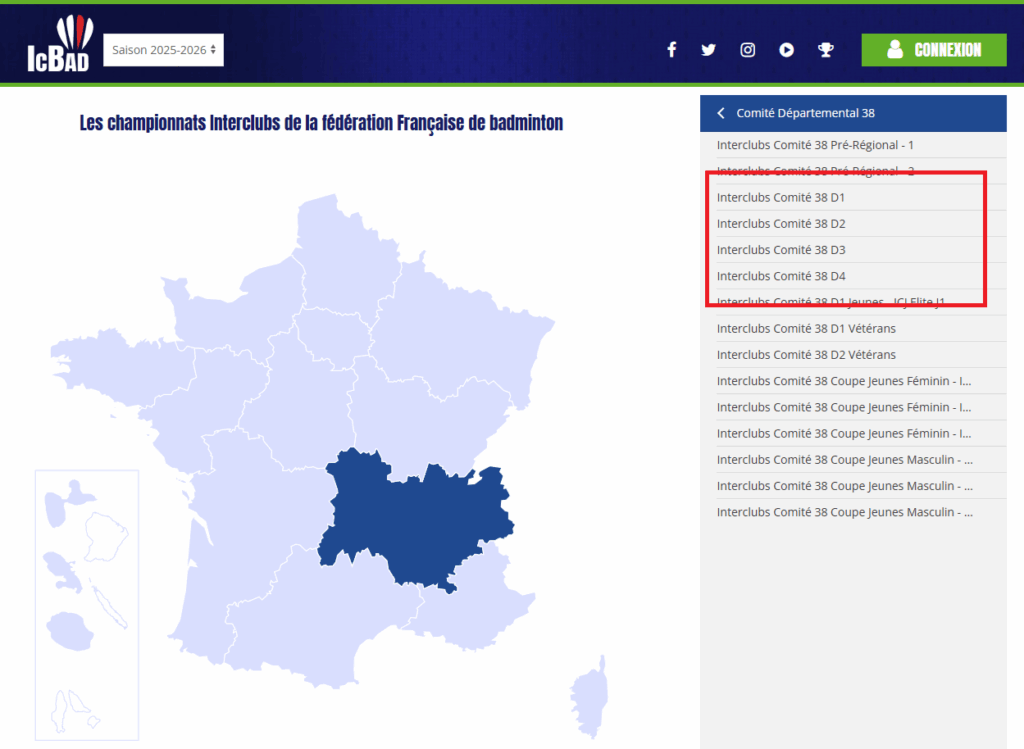The image size is (1024, 749).
Task: Click the Comité Départemental 38 panel header
Action: pyautogui.click(x=852, y=113)
